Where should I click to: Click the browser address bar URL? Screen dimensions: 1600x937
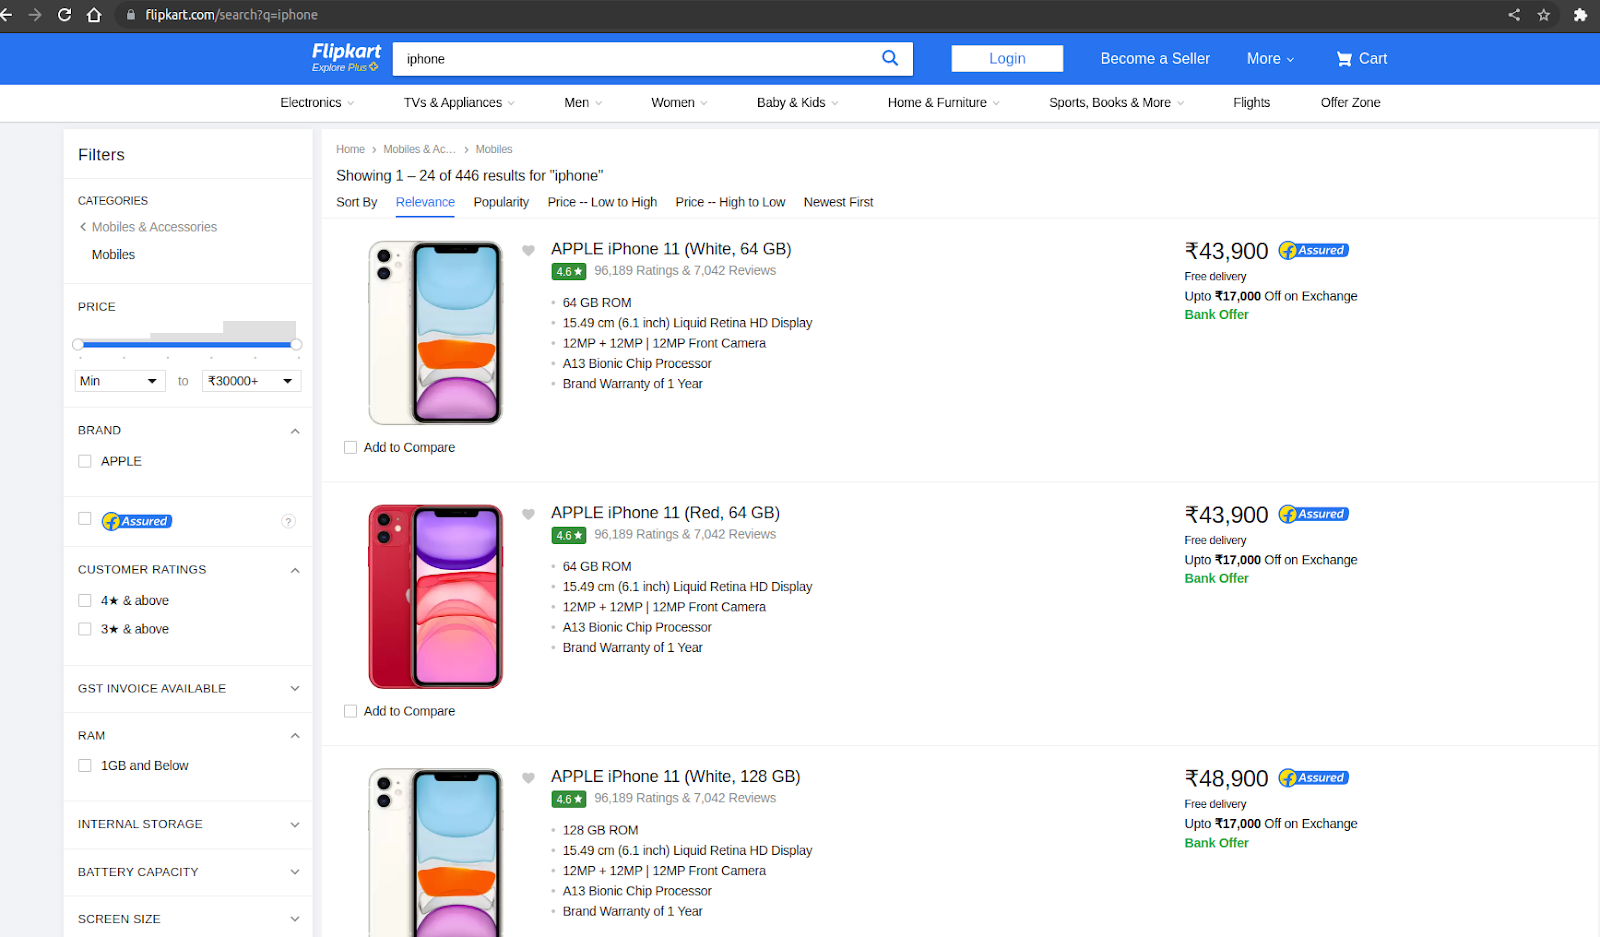click(231, 15)
